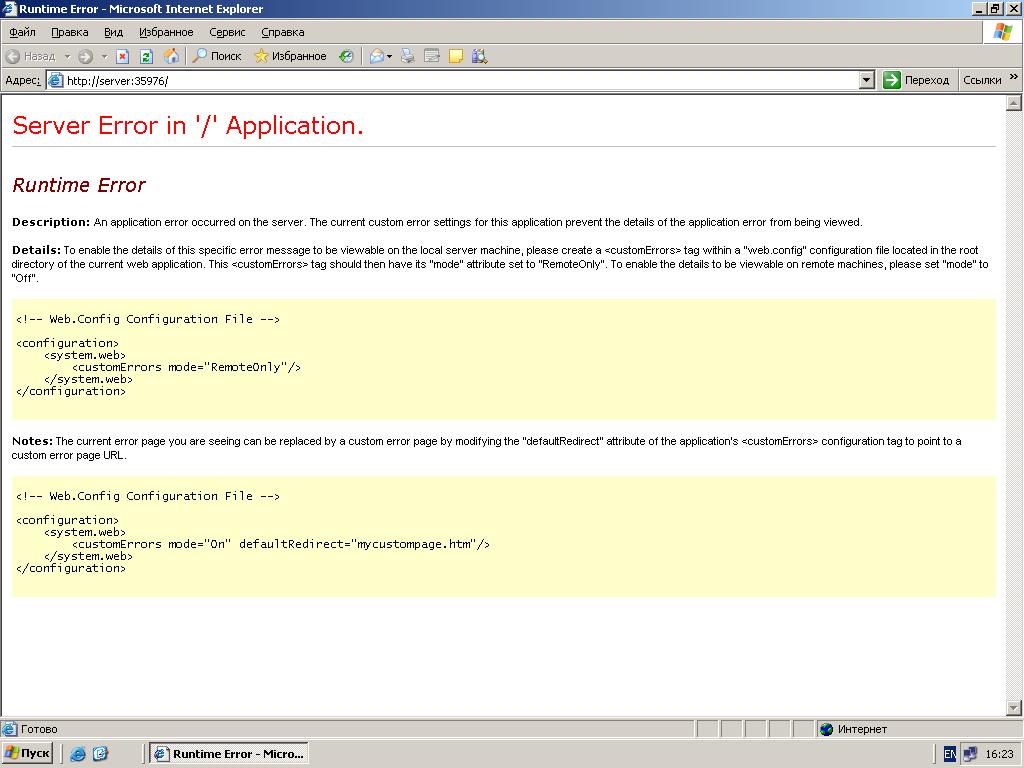This screenshot has height=768, width=1024.
Task: Click the yellow note Discuss icon
Action: 456,56
